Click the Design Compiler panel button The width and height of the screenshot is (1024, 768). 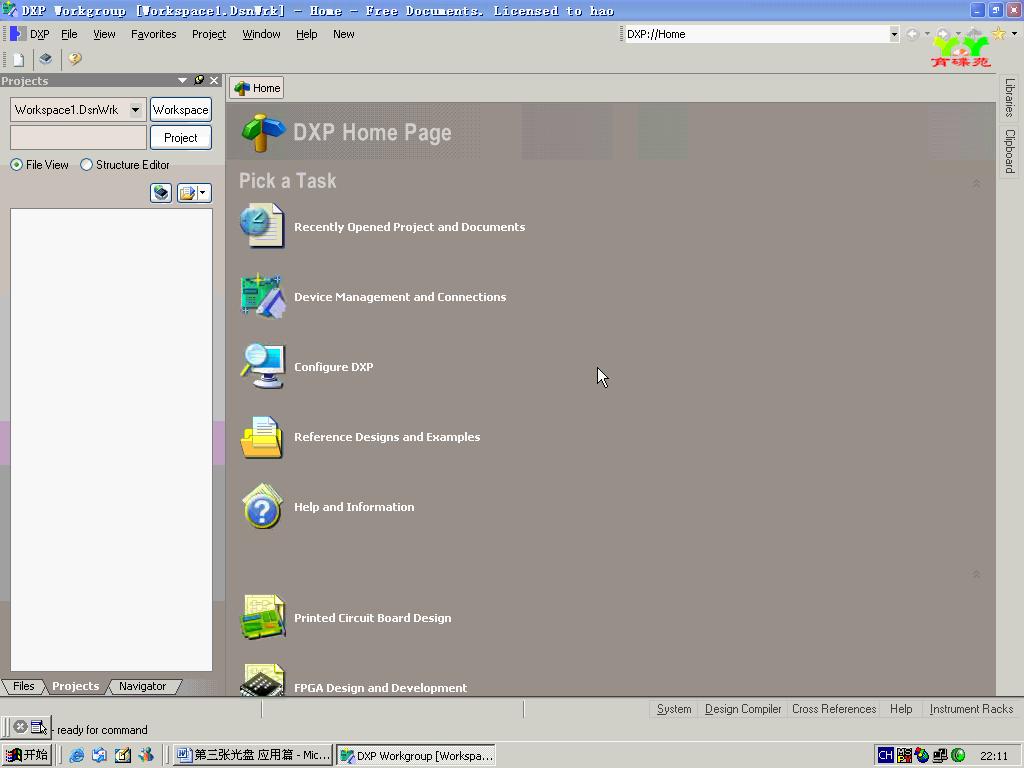pyautogui.click(x=743, y=709)
